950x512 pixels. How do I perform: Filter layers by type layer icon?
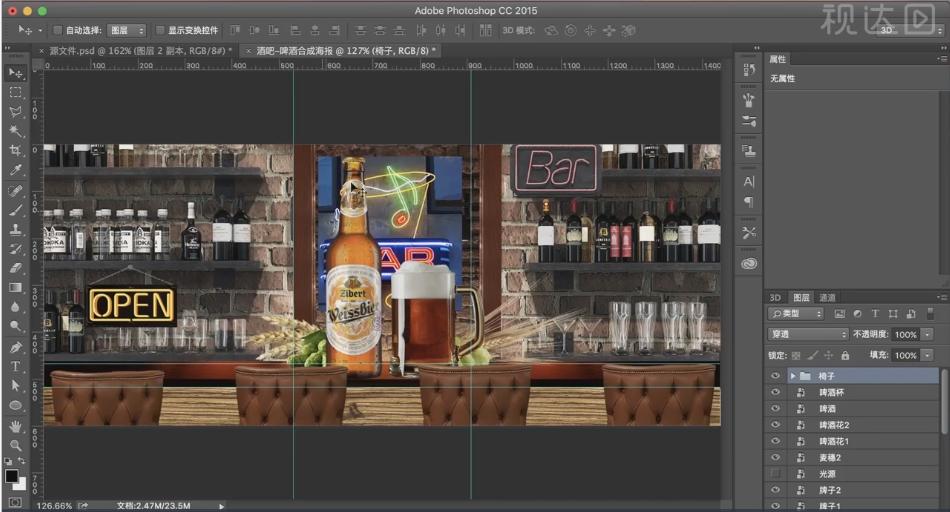pyautogui.click(x=875, y=314)
